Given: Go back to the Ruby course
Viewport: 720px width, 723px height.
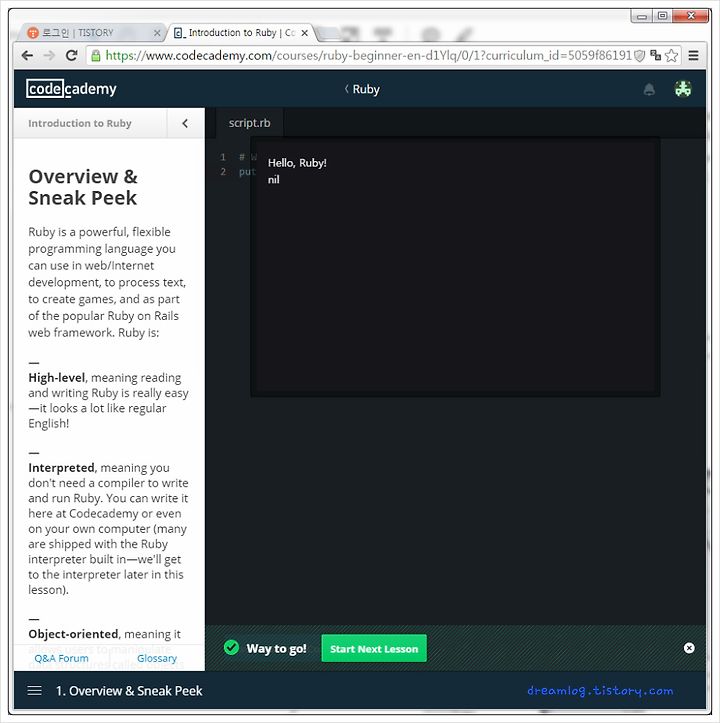Looking at the screenshot, I should pyautogui.click(x=362, y=89).
